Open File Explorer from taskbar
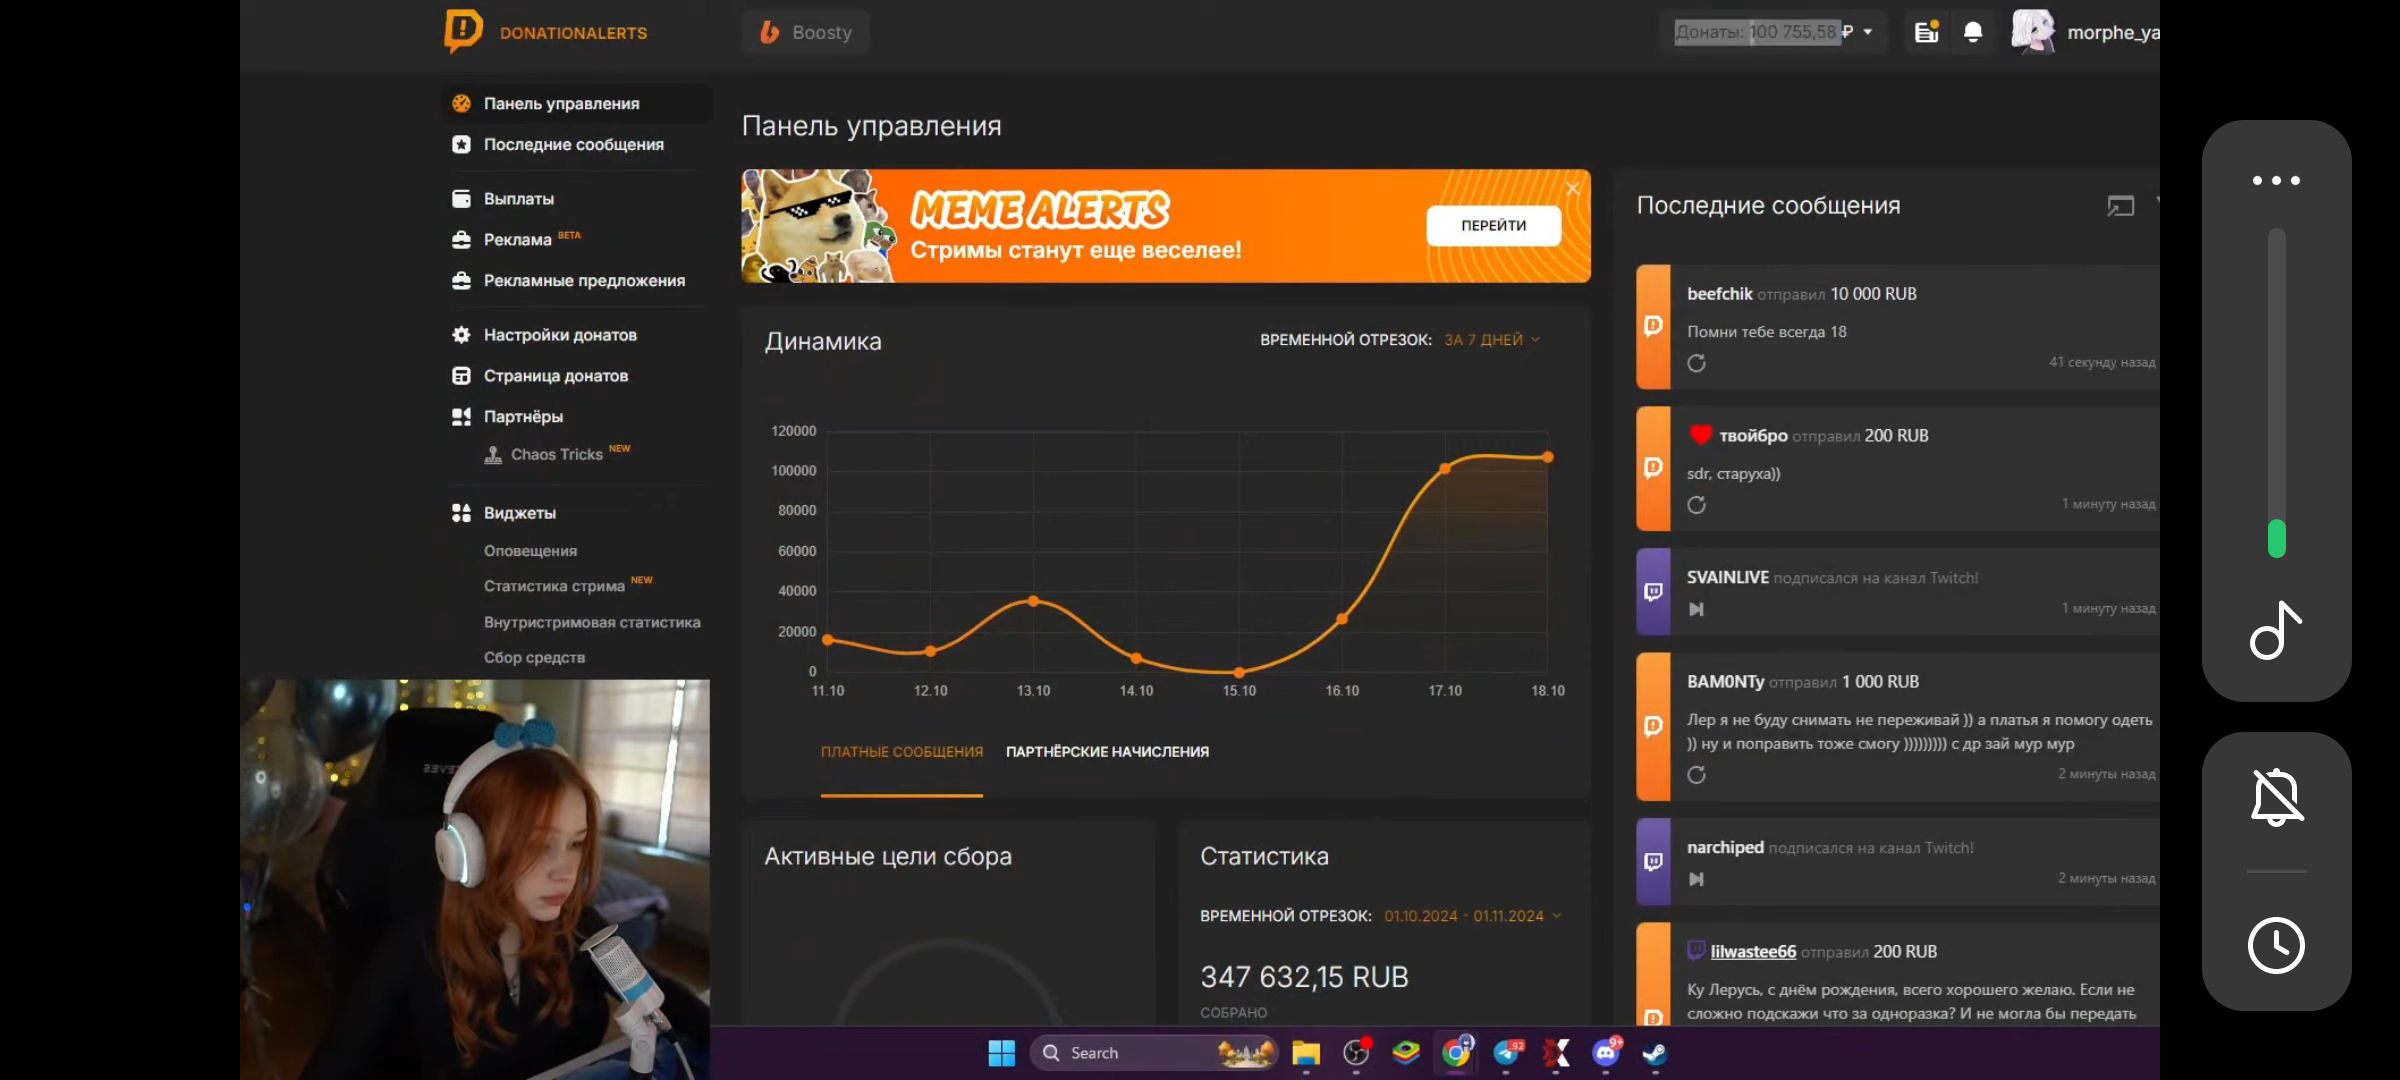Image resolution: width=2400 pixels, height=1080 pixels. tap(1305, 1053)
